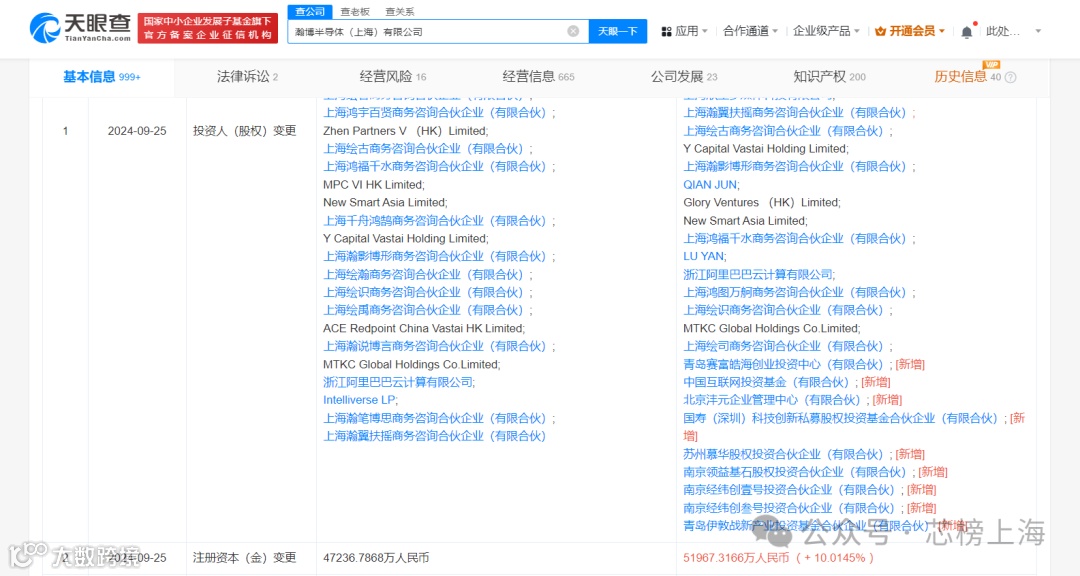
Task: Open the QIAN JUN investor link
Action: [710, 185]
